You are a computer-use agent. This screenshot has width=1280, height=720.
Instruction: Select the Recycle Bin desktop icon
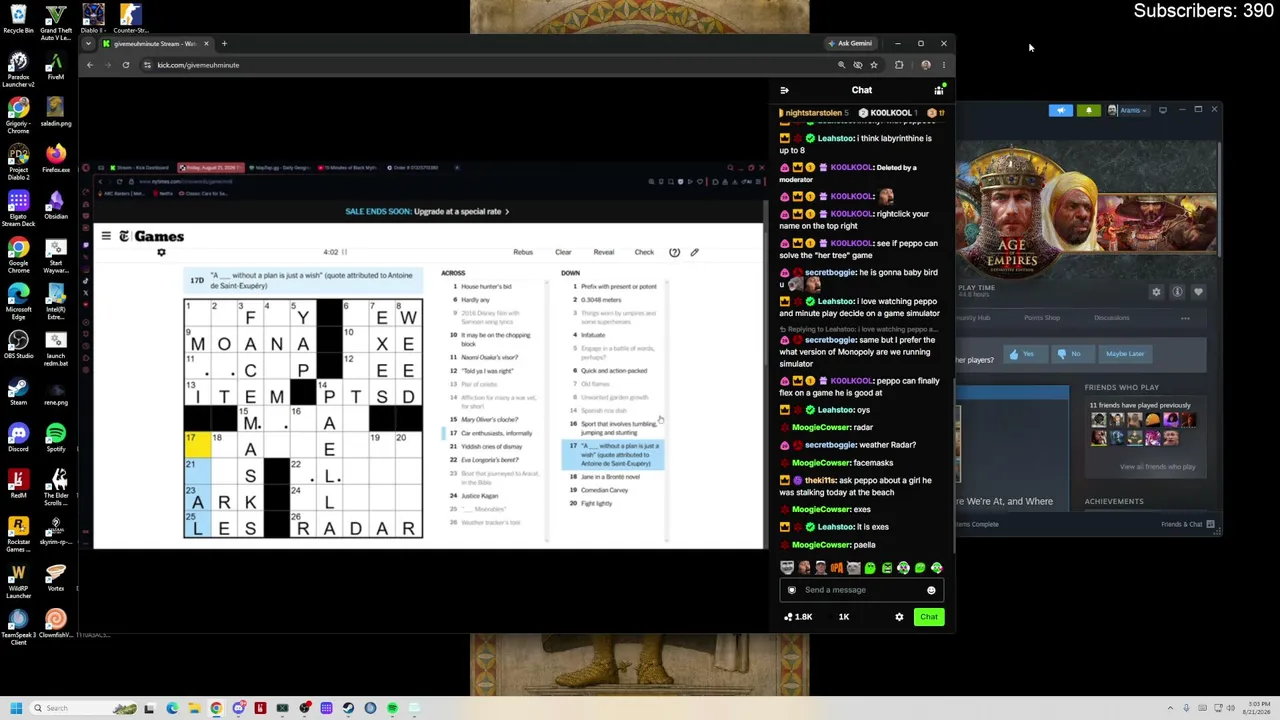(18, 20)
